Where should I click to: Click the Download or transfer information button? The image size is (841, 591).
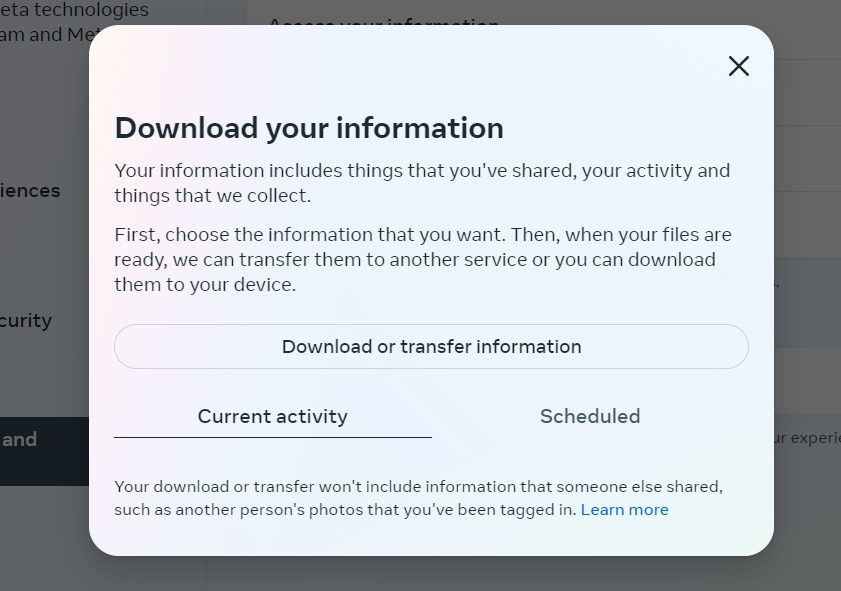[x=431, y=346]
